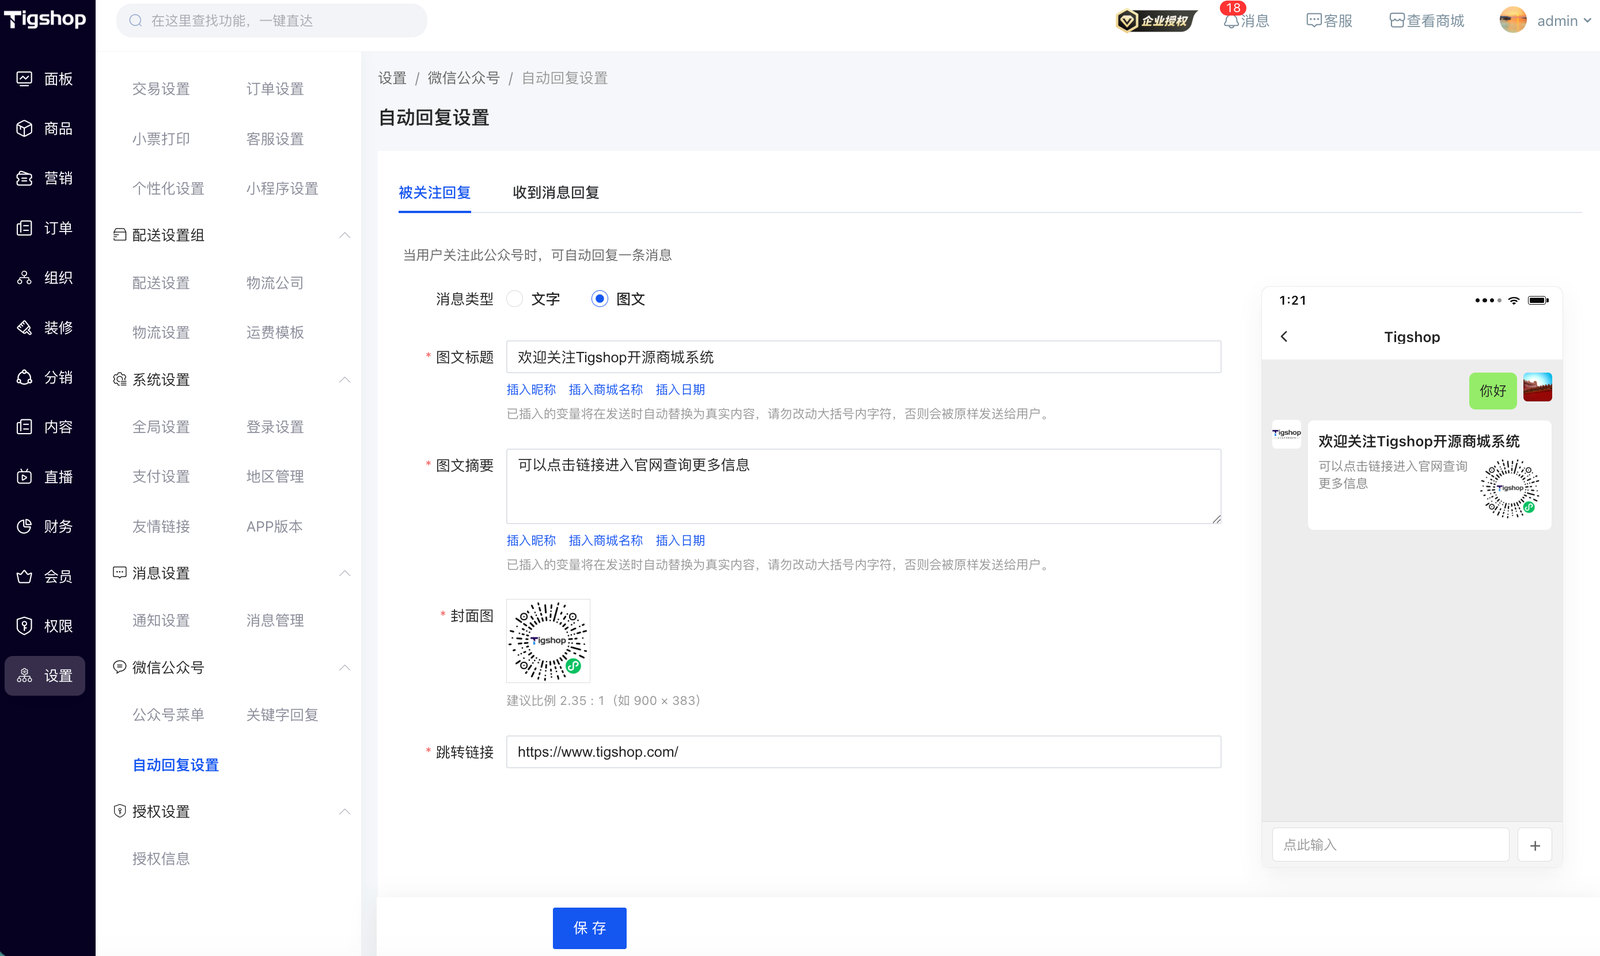Click the 图文标题 input field

point(864,357)
